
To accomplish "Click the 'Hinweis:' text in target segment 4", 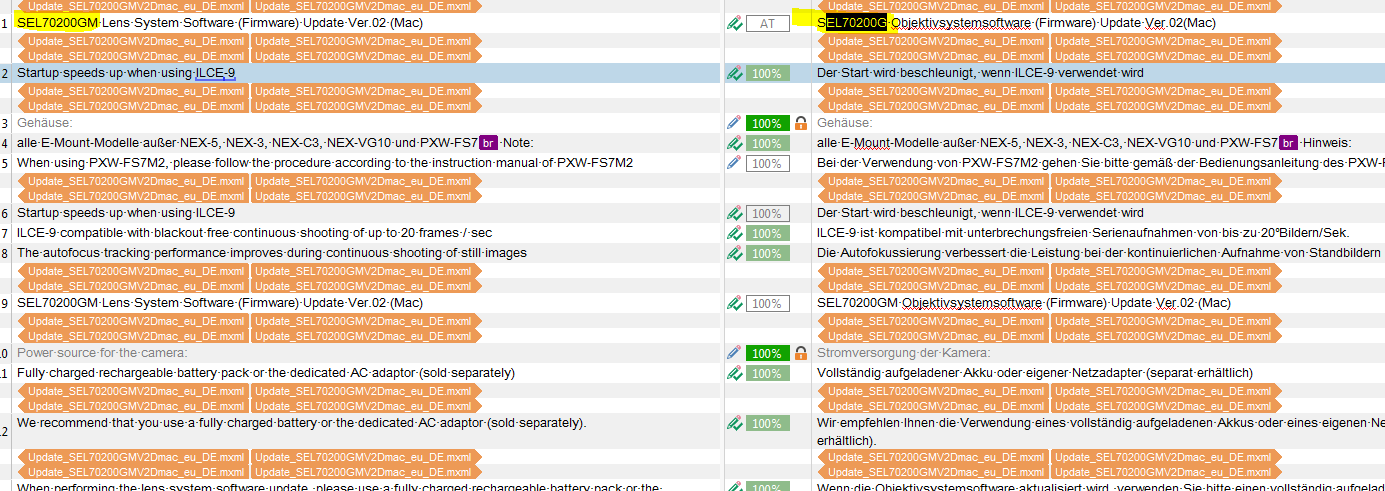I will point(1327,143).
